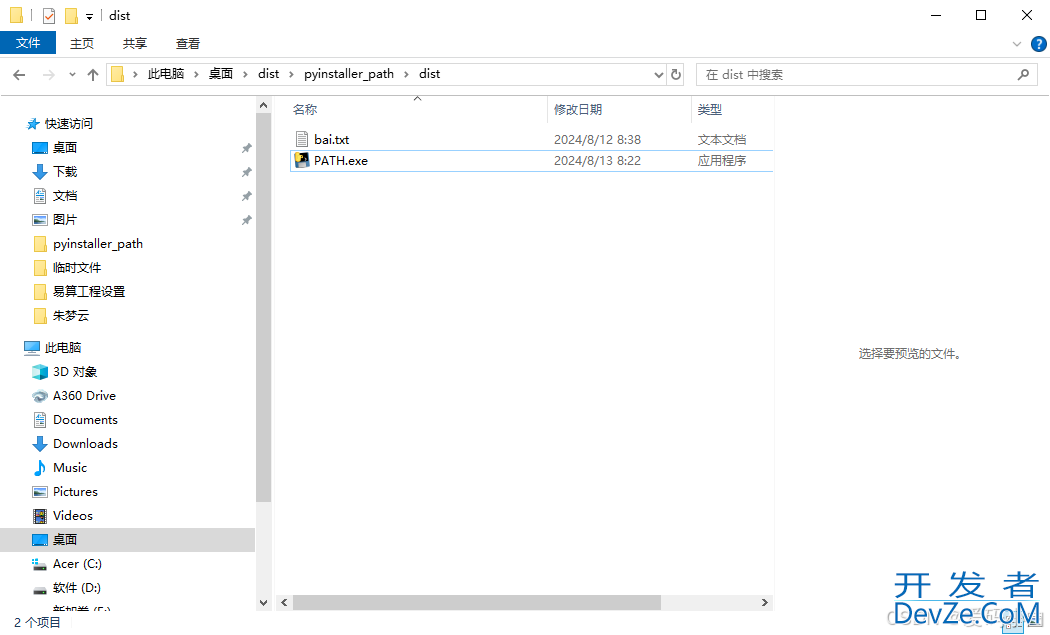The width and height of the screenshot is (1050, 635).
Task: Open the recent locations dropdown arrow
Action: click(72, 74)
